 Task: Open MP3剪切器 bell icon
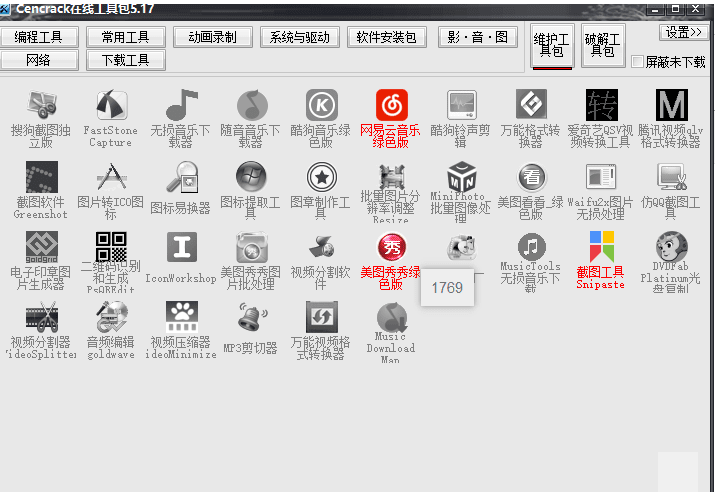(x=252, y=316)
